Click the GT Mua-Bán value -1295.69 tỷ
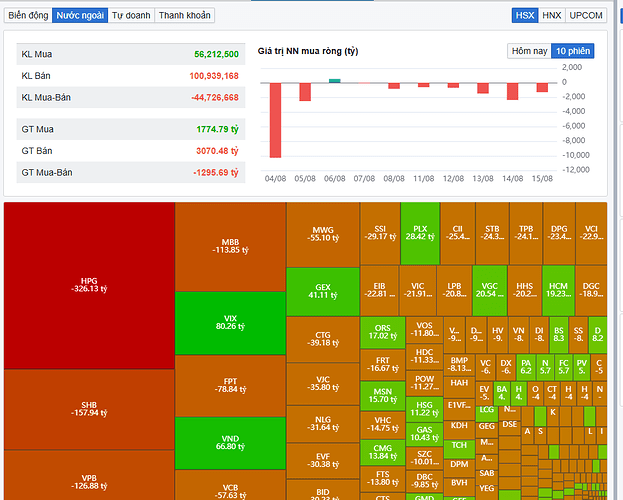 tap(216, 173)
